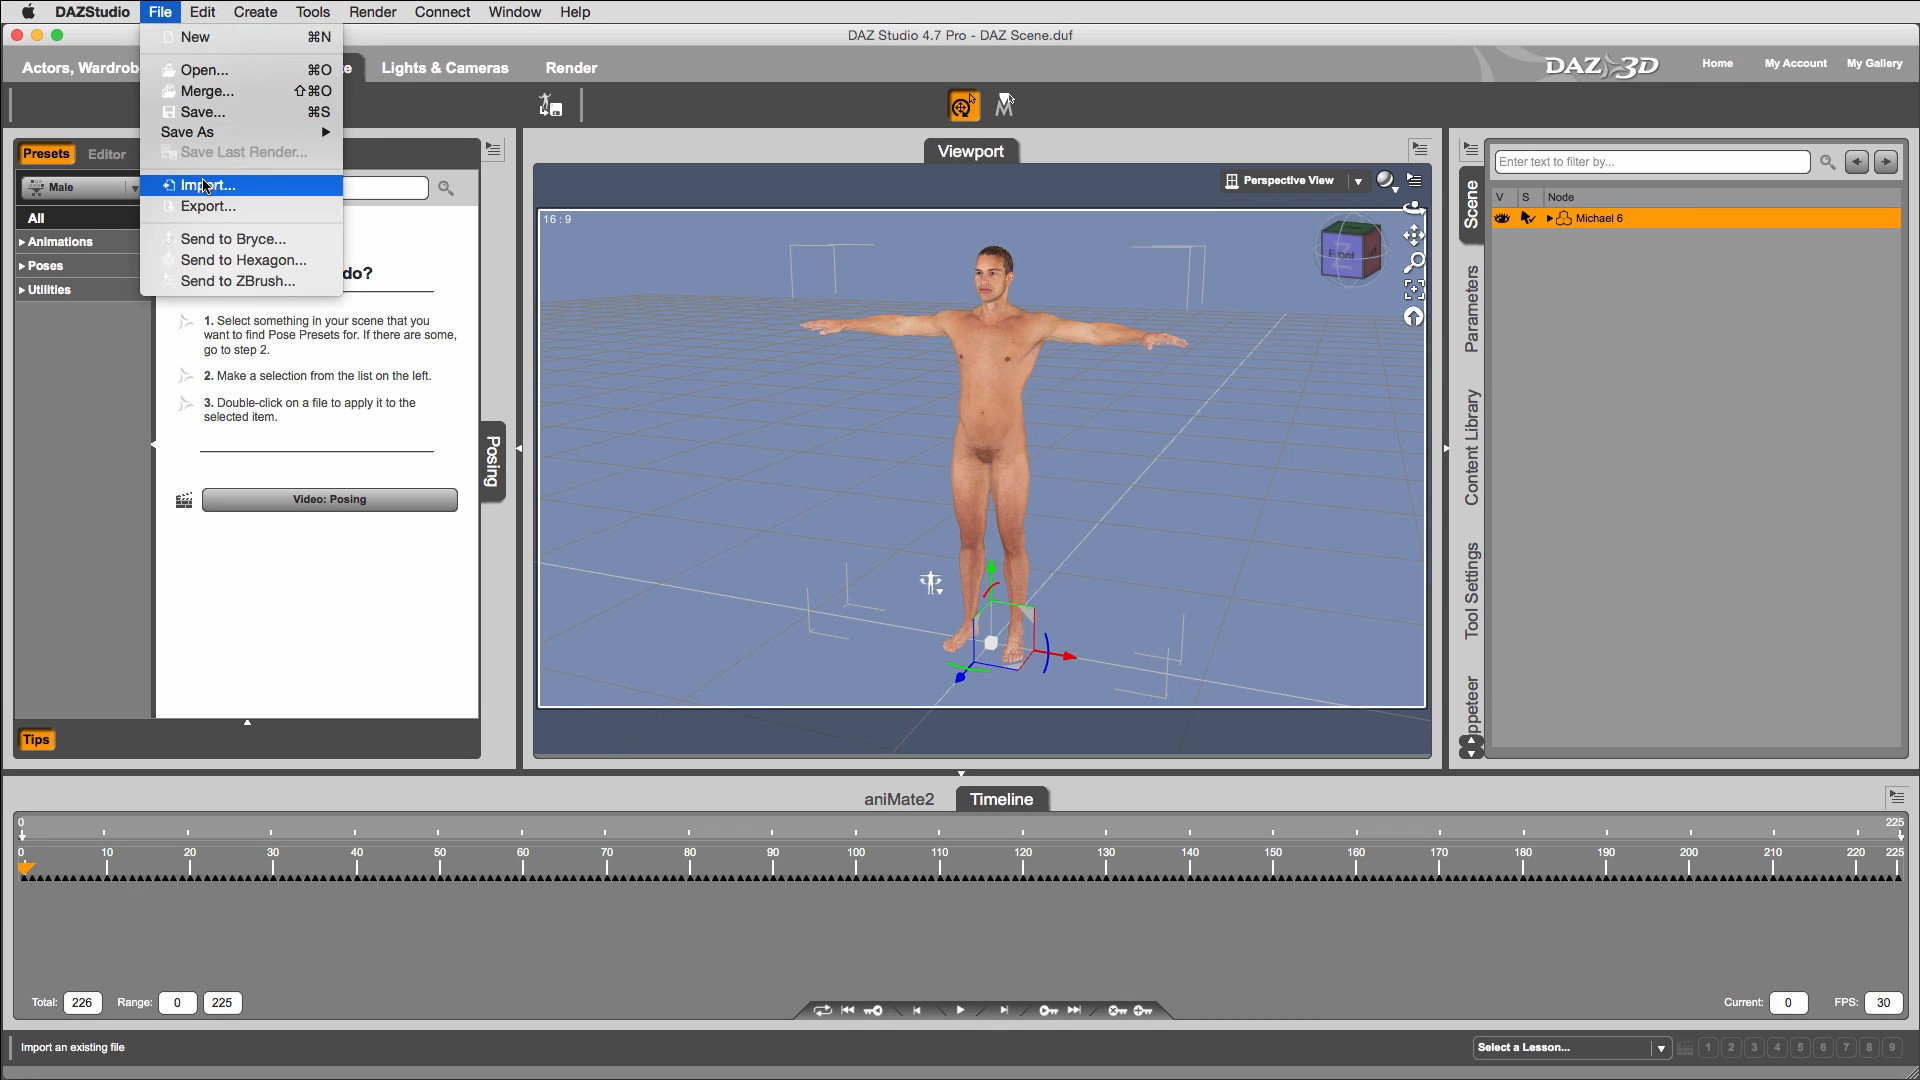The image size is (1920, 1080).
Task: Open the DrawStyle sphere options in viewport
Action: coord(1385,180)
